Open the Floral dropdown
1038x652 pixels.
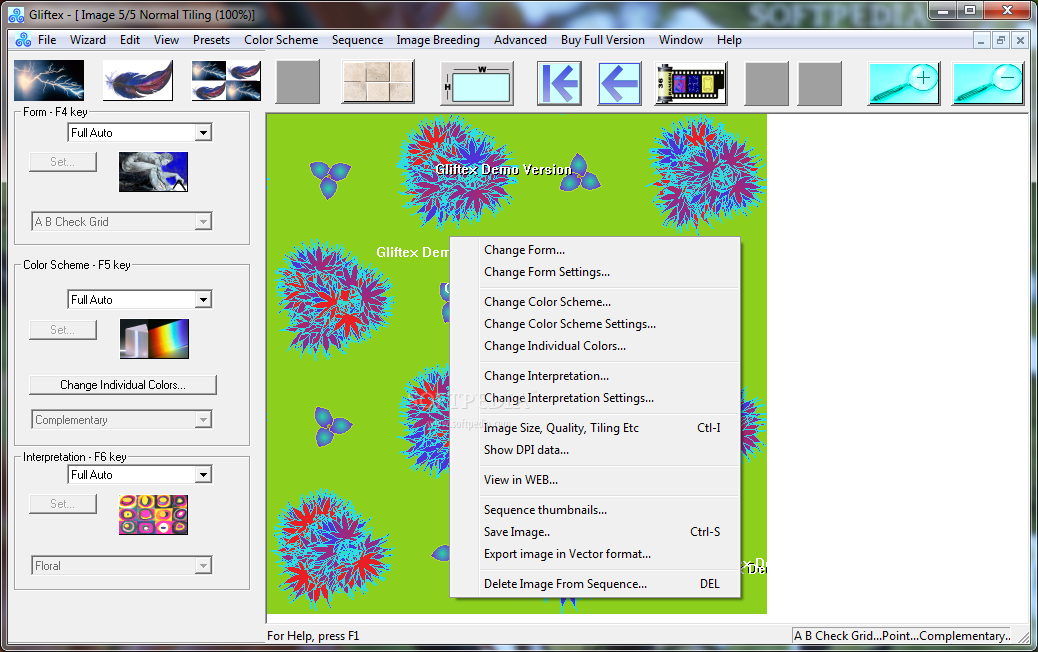pos(122,566)
